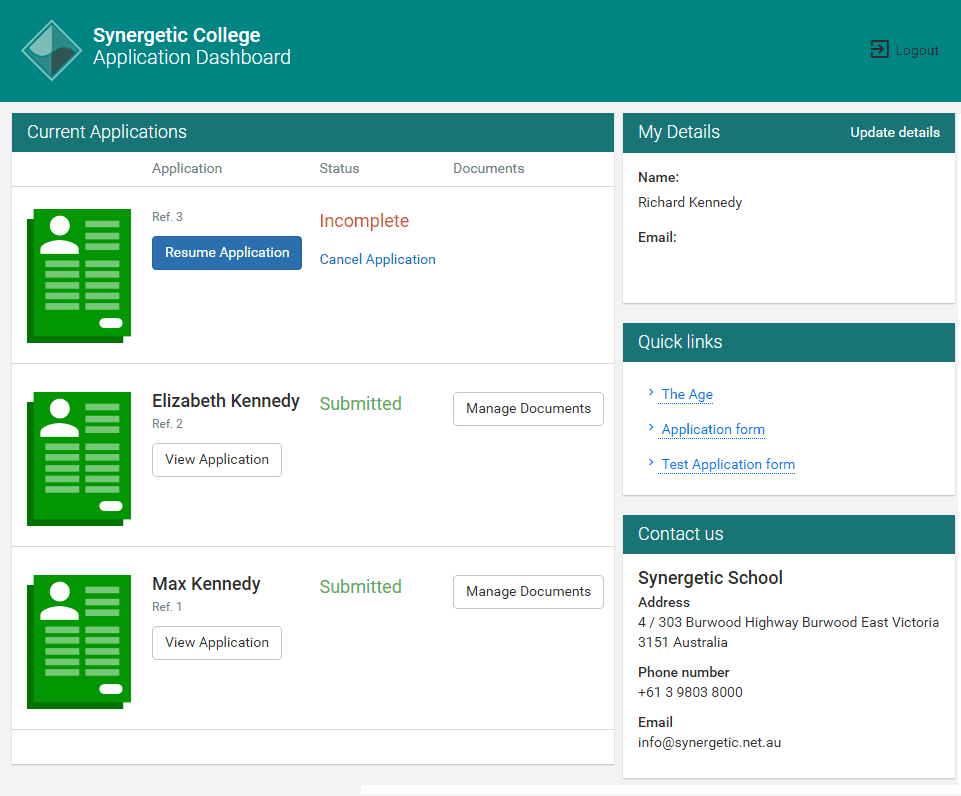961x796 pixels.
Task: Open the Application form link
Action: click(x=711, y=429)
